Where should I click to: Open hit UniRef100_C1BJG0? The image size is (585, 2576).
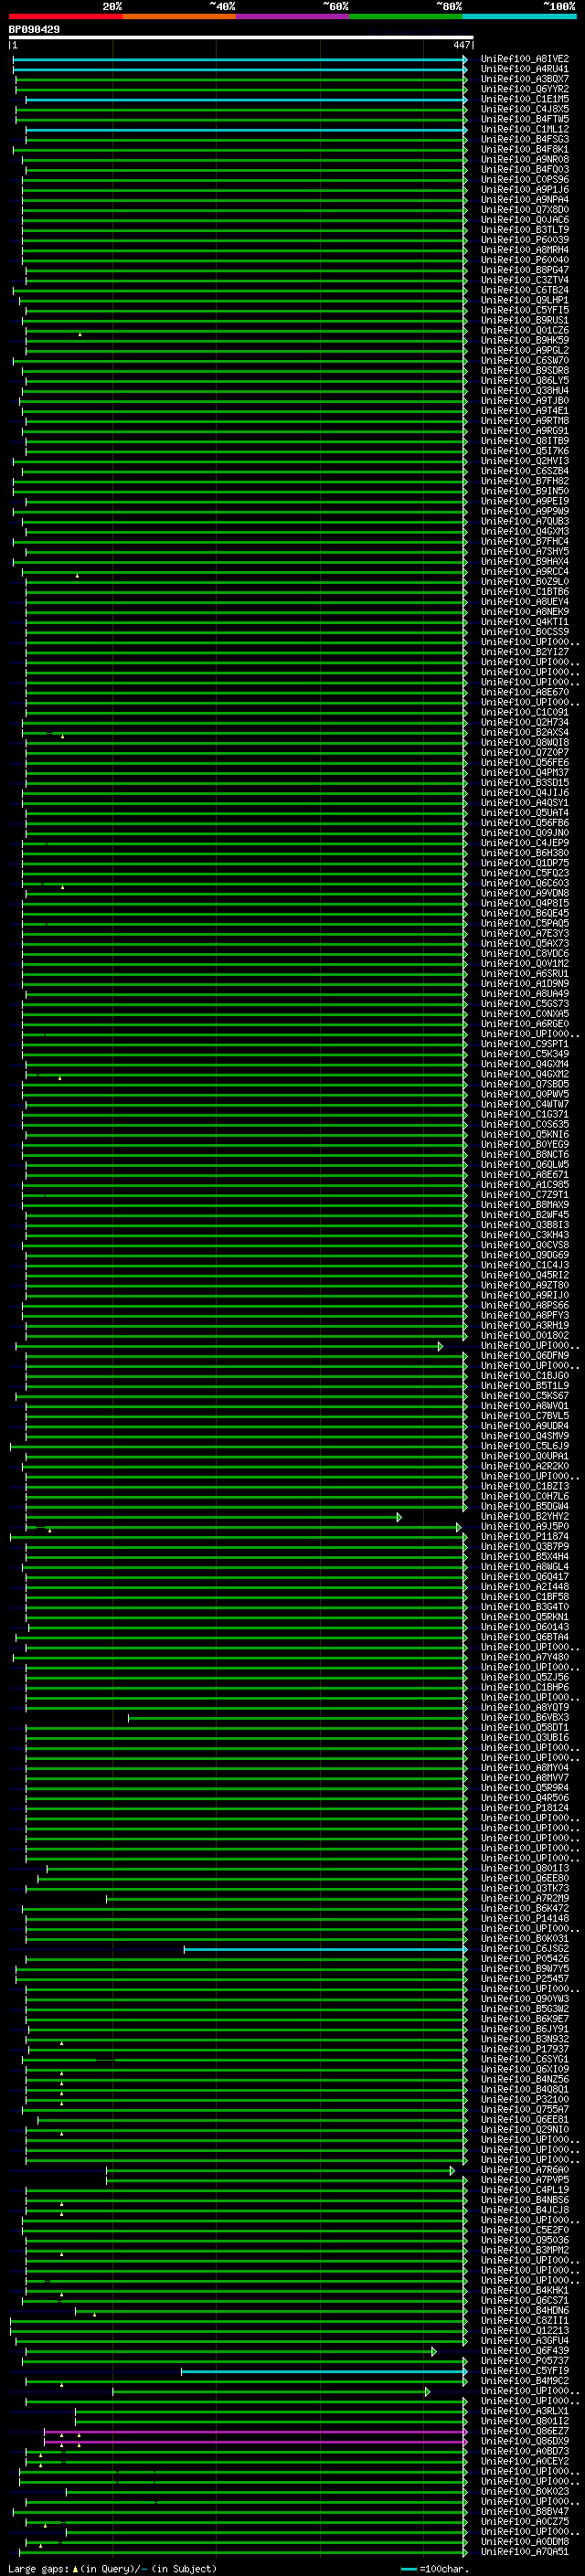tap(525, 1375)
